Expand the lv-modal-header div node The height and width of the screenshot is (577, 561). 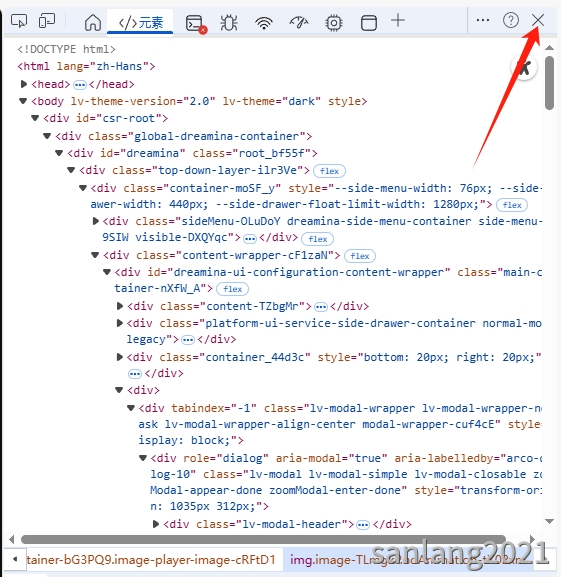tap(156, 524)
